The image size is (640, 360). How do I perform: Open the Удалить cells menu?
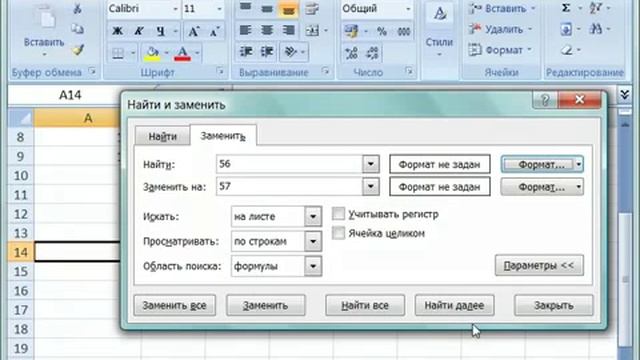(x=500, y=29)
